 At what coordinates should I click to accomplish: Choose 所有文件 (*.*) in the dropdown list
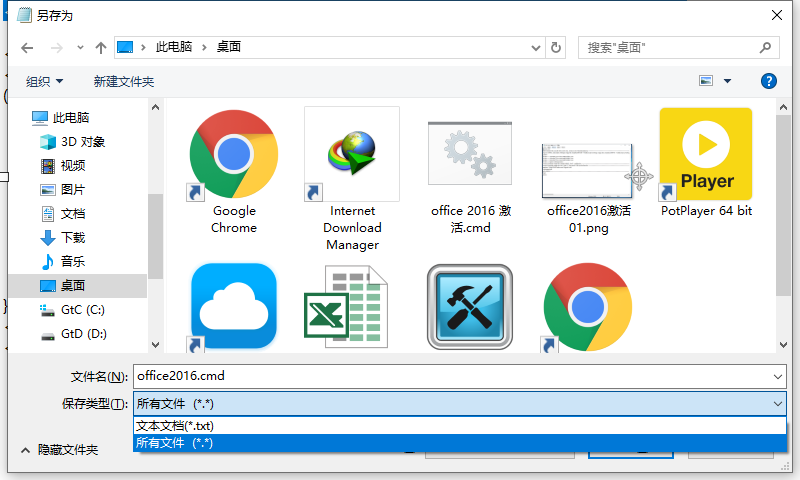pyautogui.click(x=460, y=443)
